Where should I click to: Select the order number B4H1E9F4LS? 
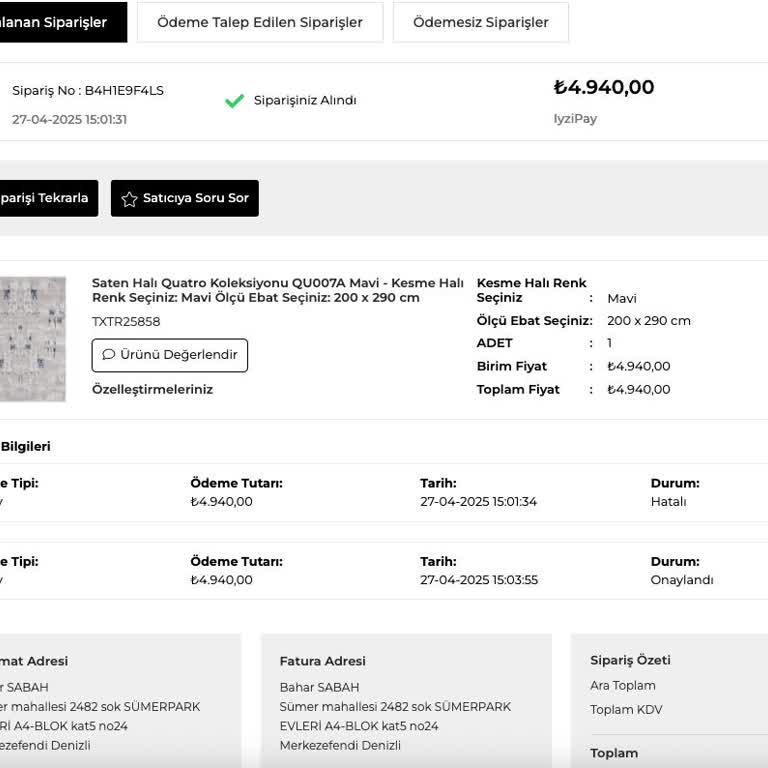124,91
